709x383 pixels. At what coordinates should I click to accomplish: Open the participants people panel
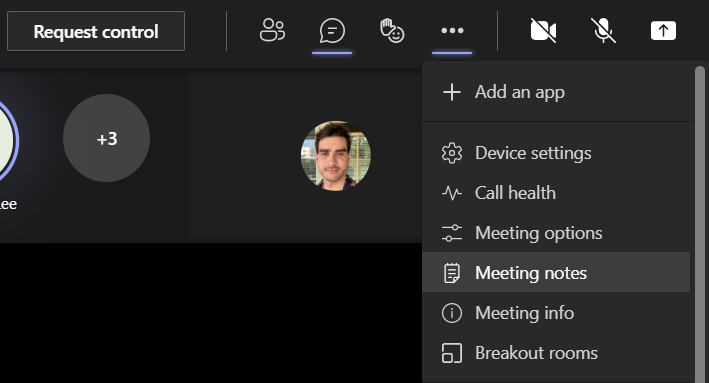272,31
